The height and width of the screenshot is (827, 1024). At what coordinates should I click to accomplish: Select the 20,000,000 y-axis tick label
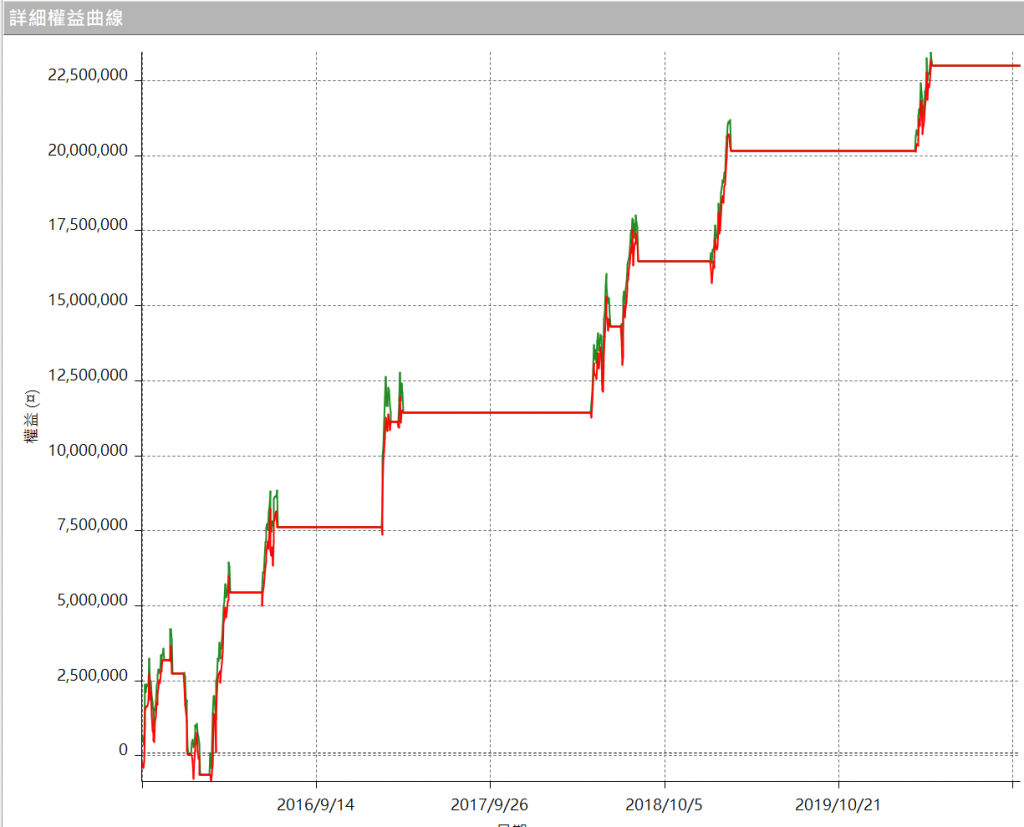tap(87, 151)
